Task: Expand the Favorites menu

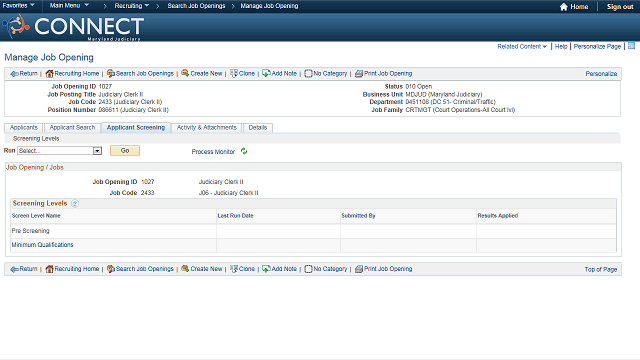Action: [18, 5]
